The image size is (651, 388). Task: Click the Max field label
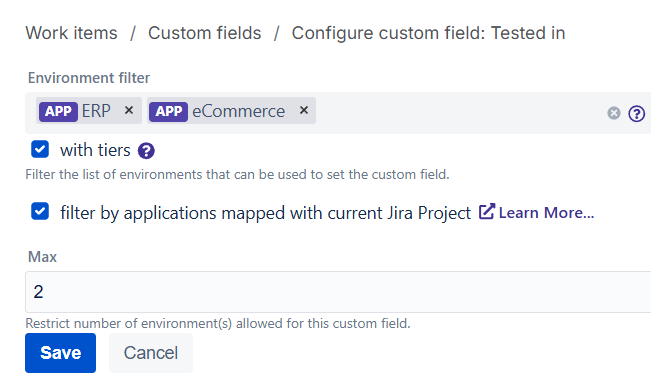42,257
